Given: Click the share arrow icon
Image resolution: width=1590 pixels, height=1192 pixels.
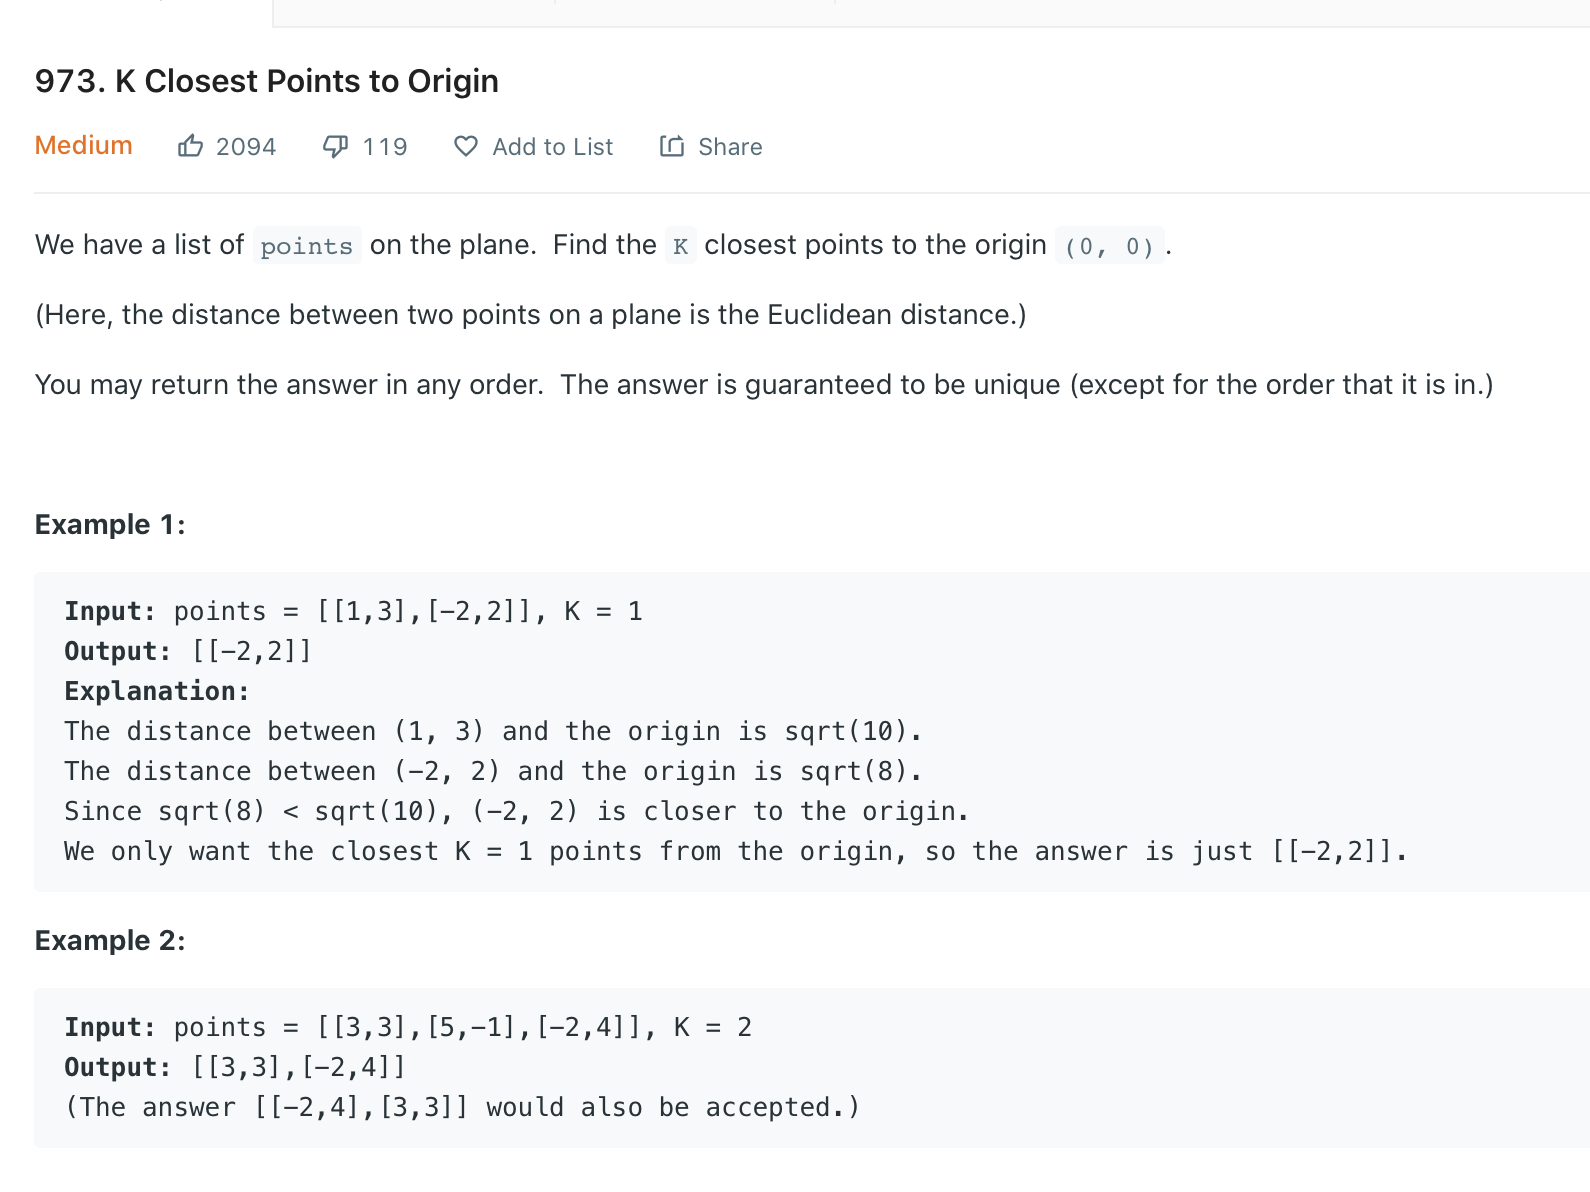Looking at the screenshot, I should click(x=672, y=146).
